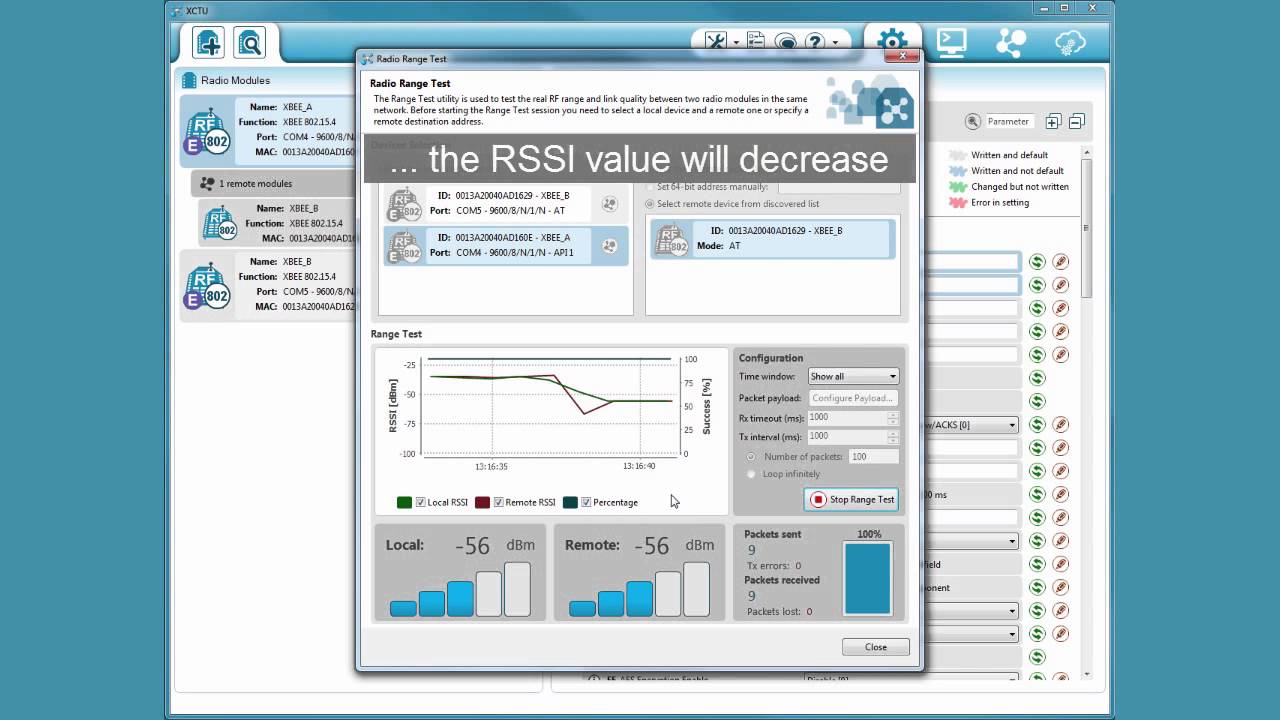Open the Help icon dropdown arrow
1280x720 pixels.
pos(834,43)
